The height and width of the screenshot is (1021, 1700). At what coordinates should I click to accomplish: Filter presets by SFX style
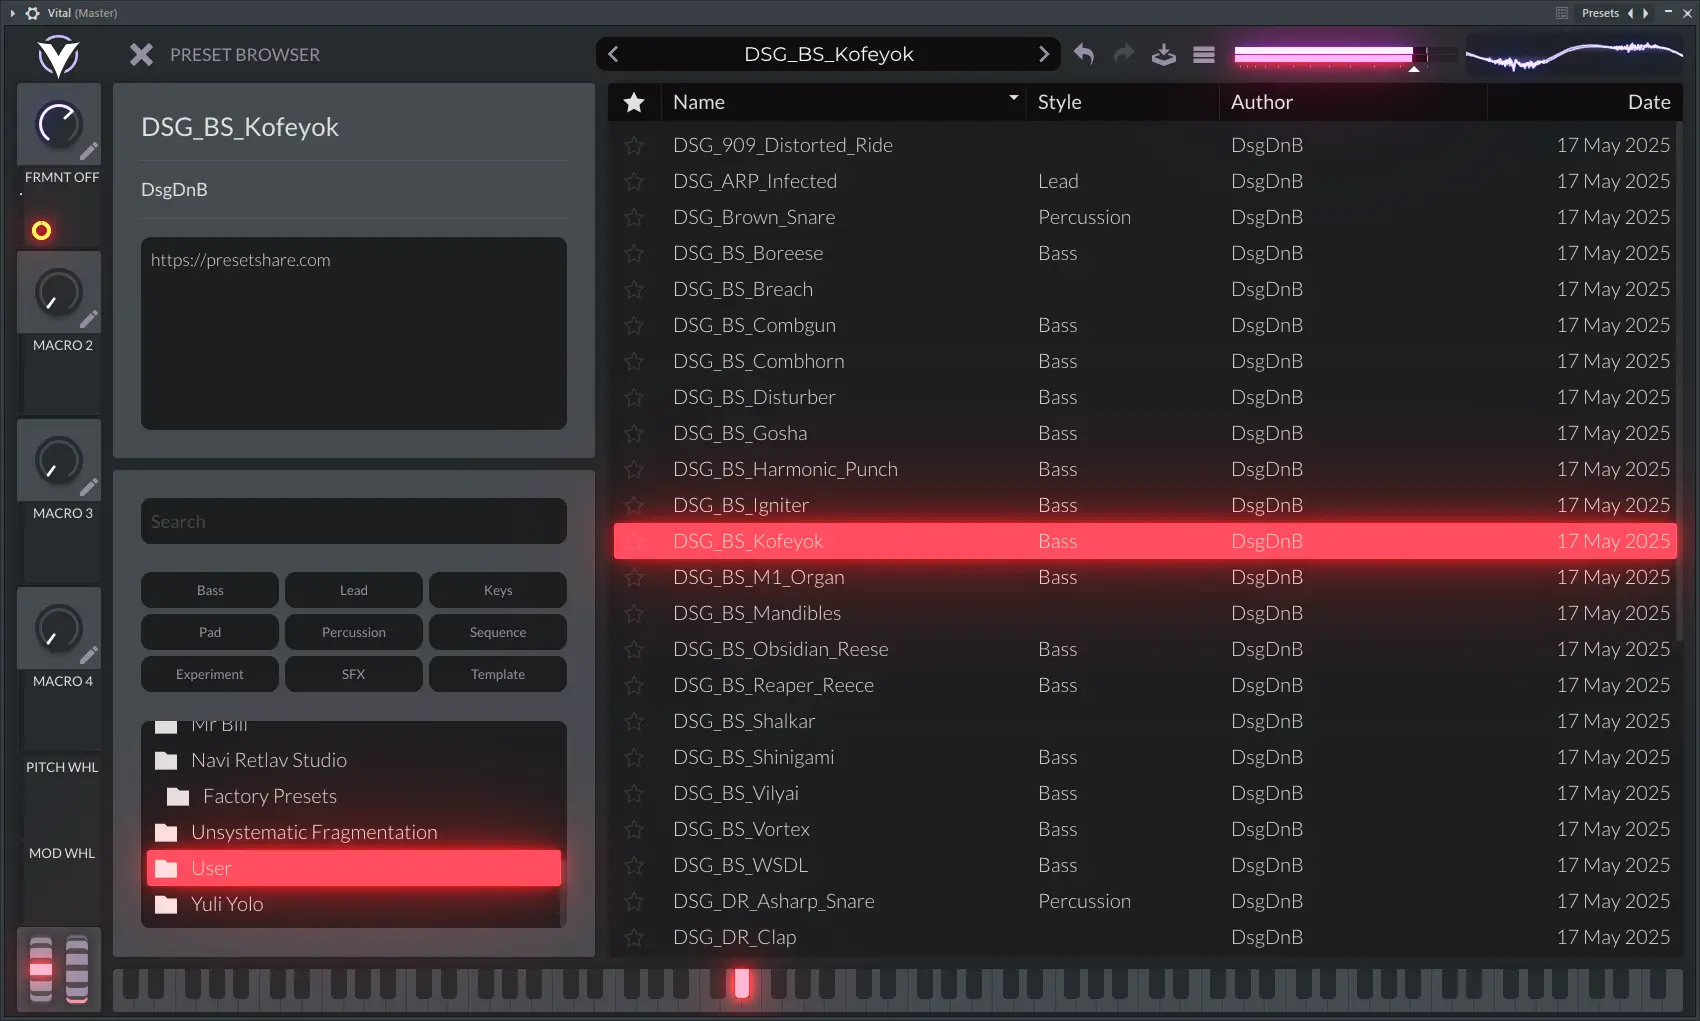pos(354,674)
